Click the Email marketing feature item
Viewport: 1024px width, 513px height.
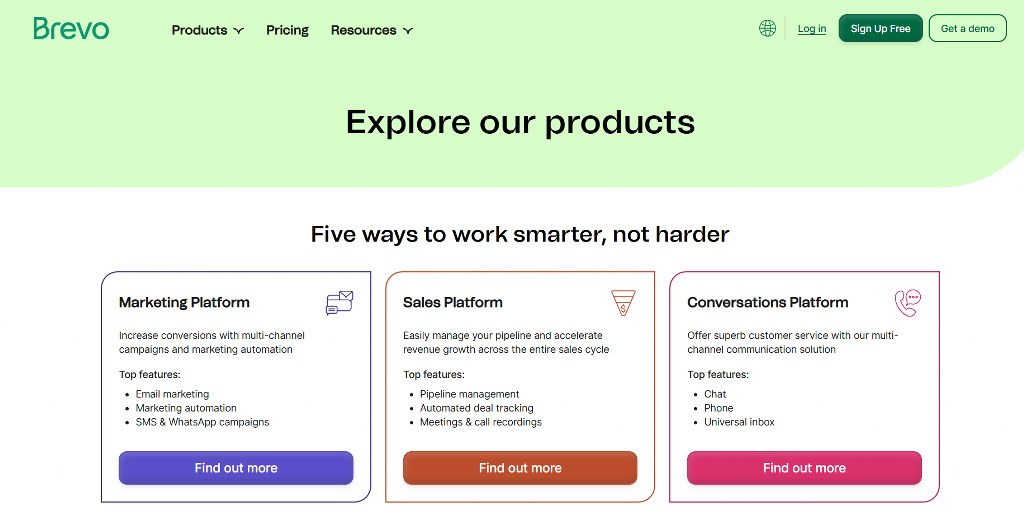click(172, 394)
